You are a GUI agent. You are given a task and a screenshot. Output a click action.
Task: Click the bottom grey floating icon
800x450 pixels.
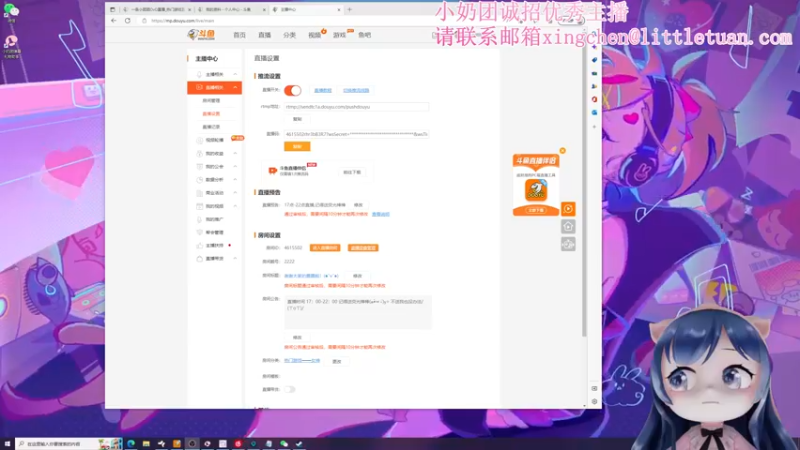click(568, 244)
